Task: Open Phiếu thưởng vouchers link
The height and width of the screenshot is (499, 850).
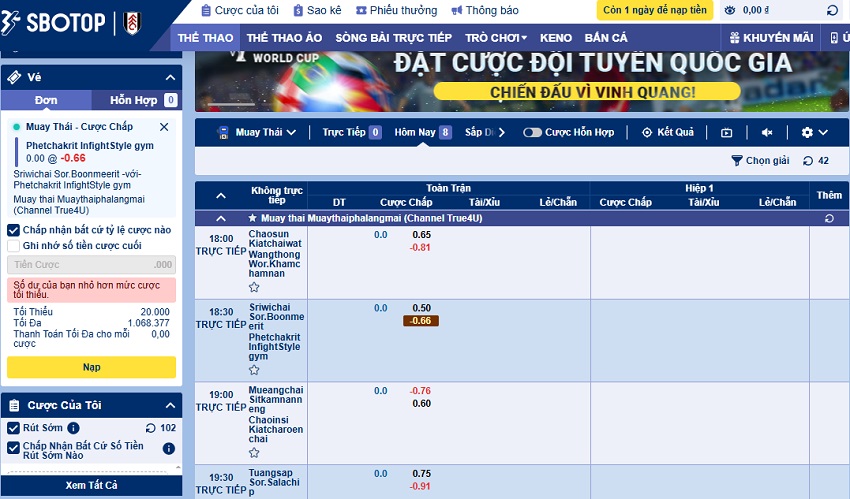Action: (396, 10)
